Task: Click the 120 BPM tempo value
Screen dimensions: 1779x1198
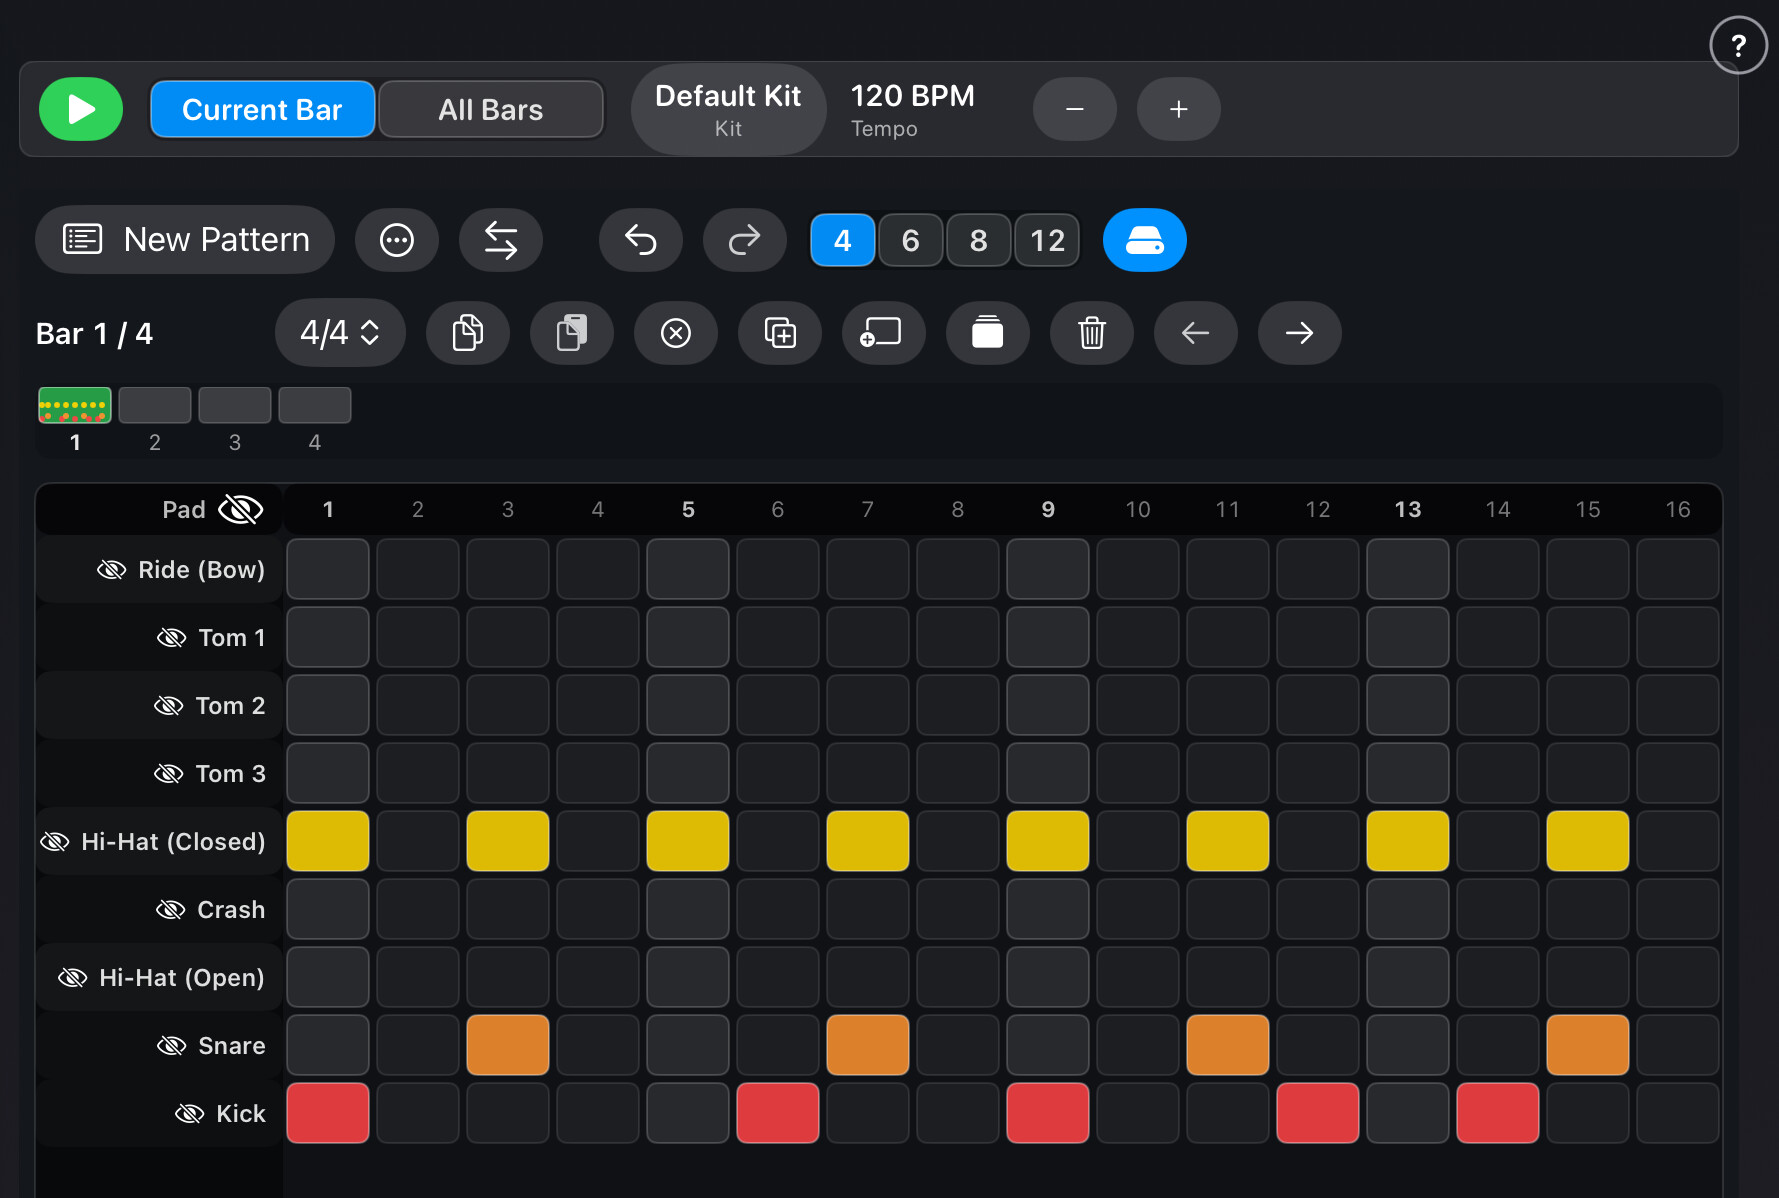Action: [912, 96]
